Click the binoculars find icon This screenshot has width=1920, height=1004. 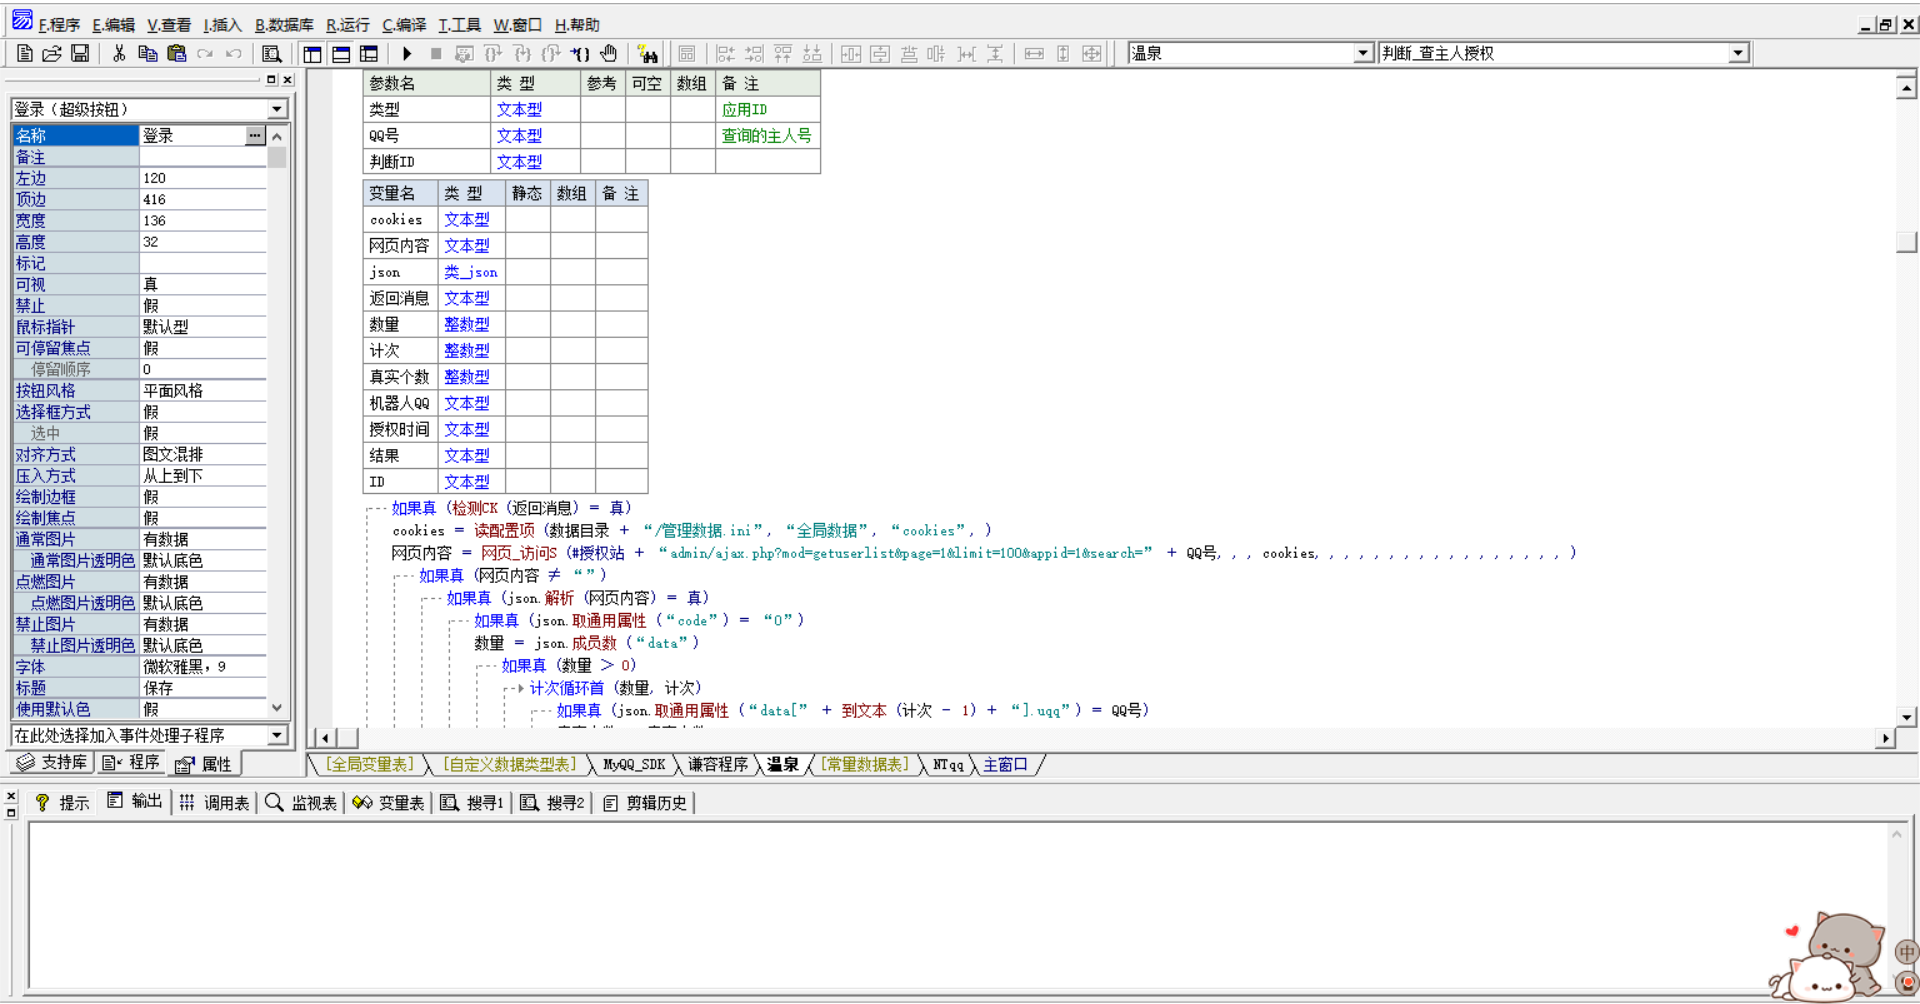(647, 54)
